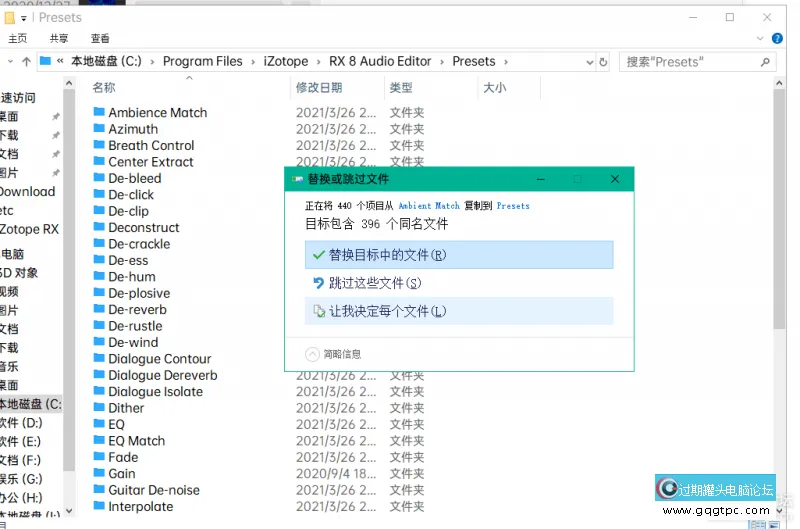This screenshot has height=529, width=800.
Task: Select the Deconstruct folder icon
Action: click(99, 226)
